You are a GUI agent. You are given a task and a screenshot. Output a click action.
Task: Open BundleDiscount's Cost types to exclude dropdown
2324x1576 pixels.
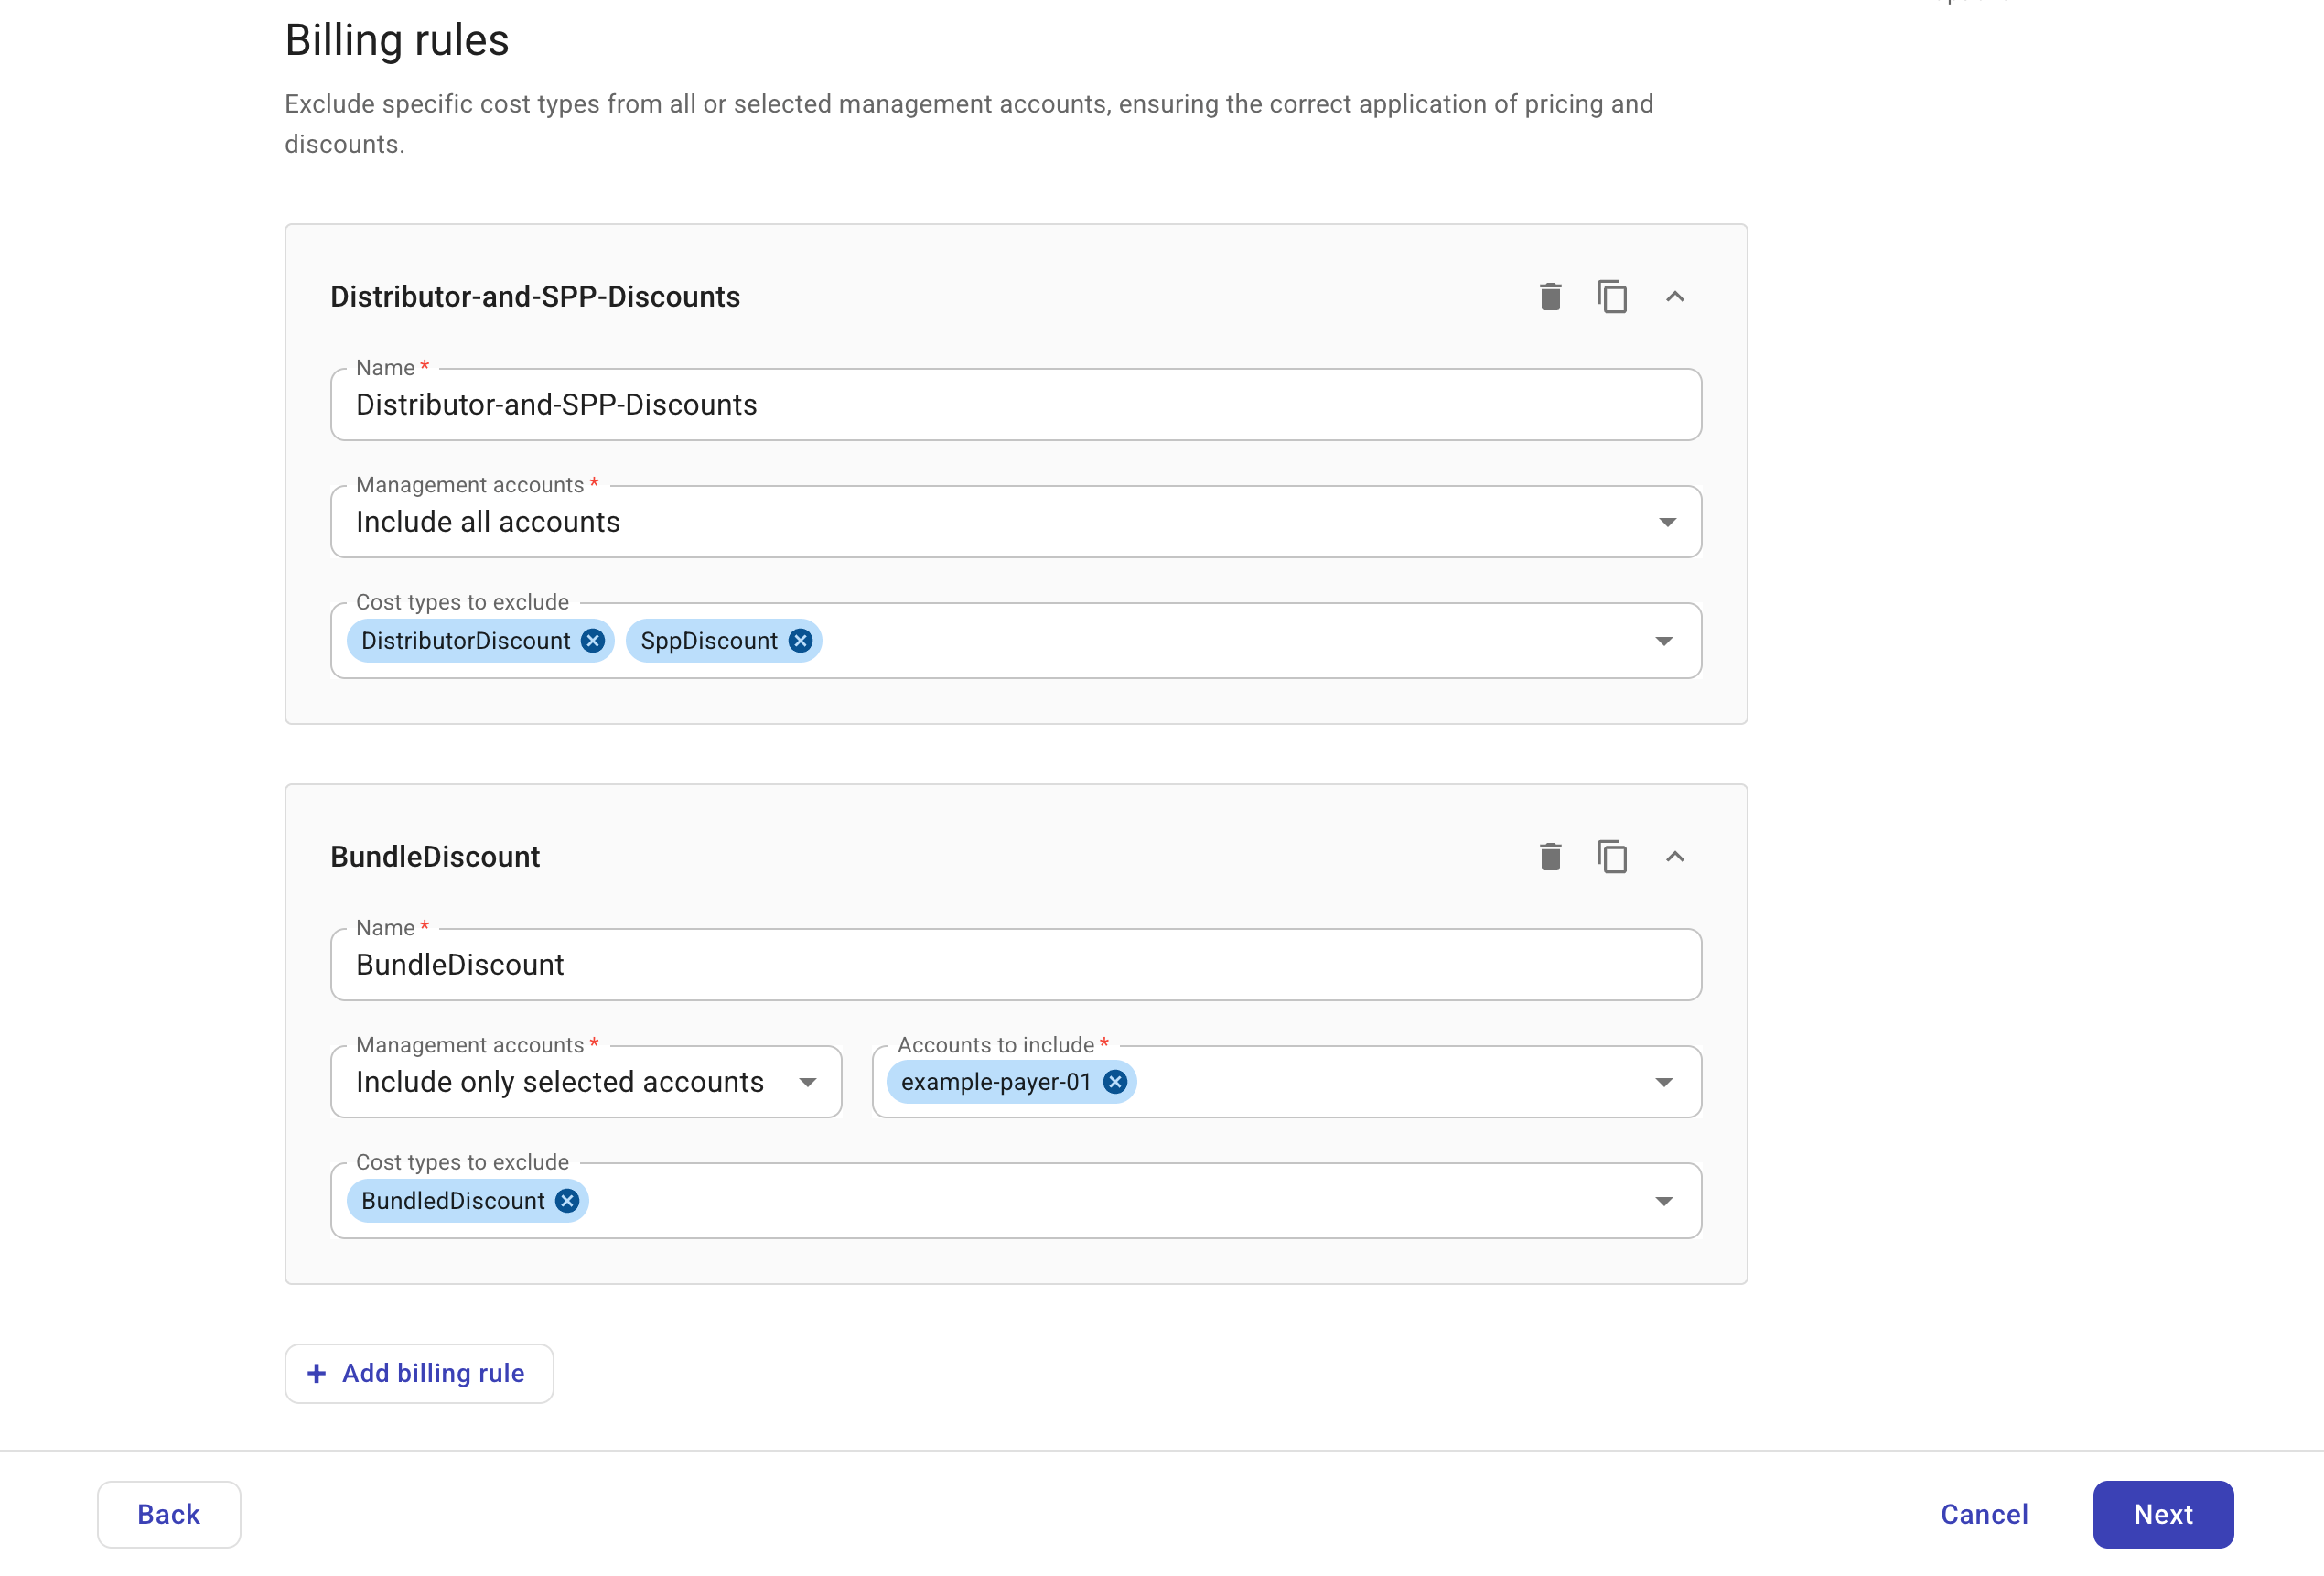[x=1663, y=1200]
